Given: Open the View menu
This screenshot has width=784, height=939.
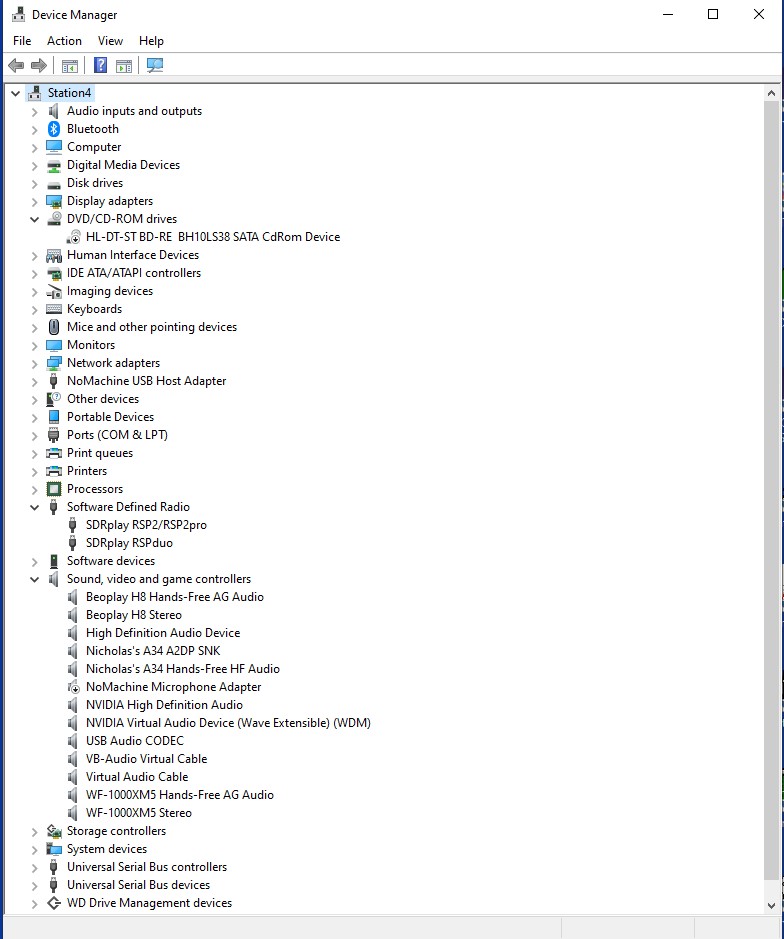Looking at the screenshot, I should coord(110,41).
